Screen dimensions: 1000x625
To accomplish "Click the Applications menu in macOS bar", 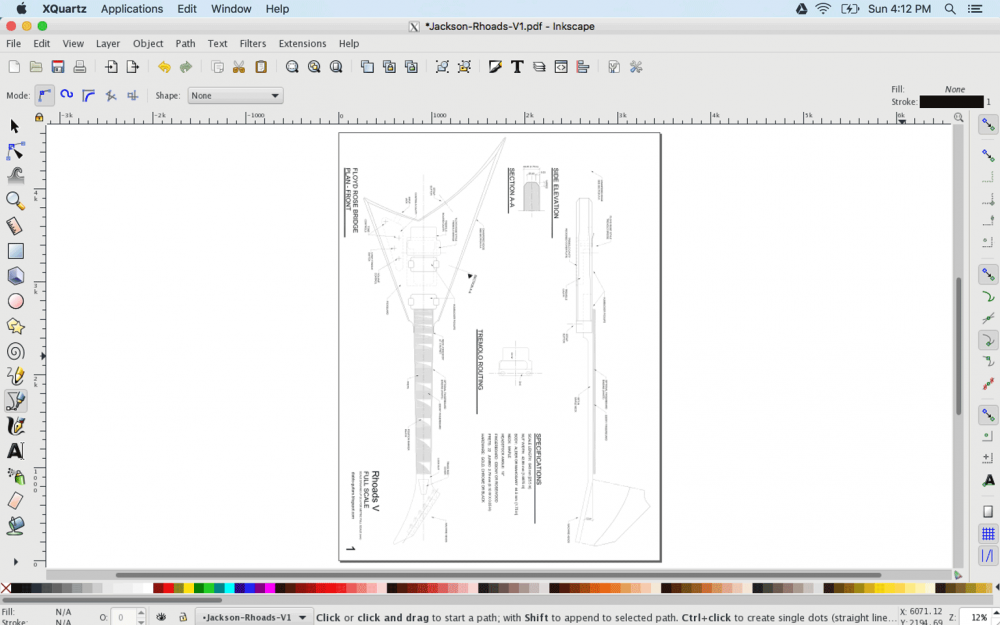I will pos(131,9).
